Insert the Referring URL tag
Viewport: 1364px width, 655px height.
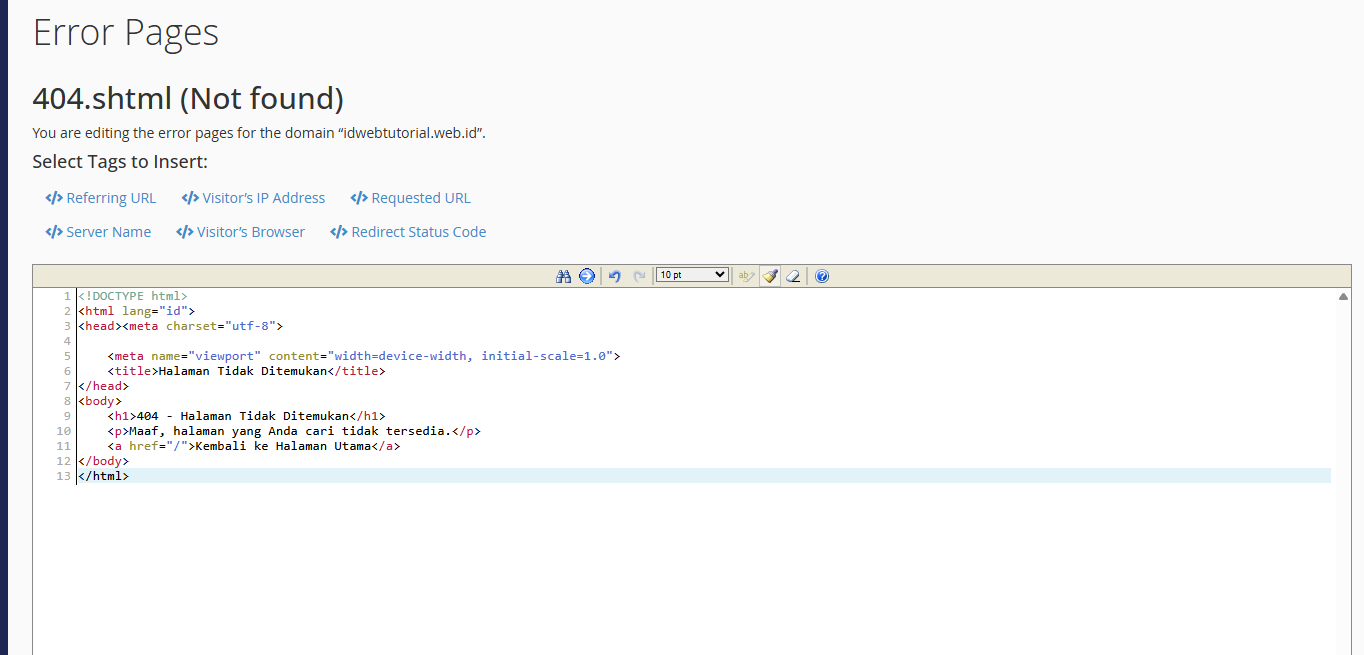pyautogui.click(x=101, y=198)
